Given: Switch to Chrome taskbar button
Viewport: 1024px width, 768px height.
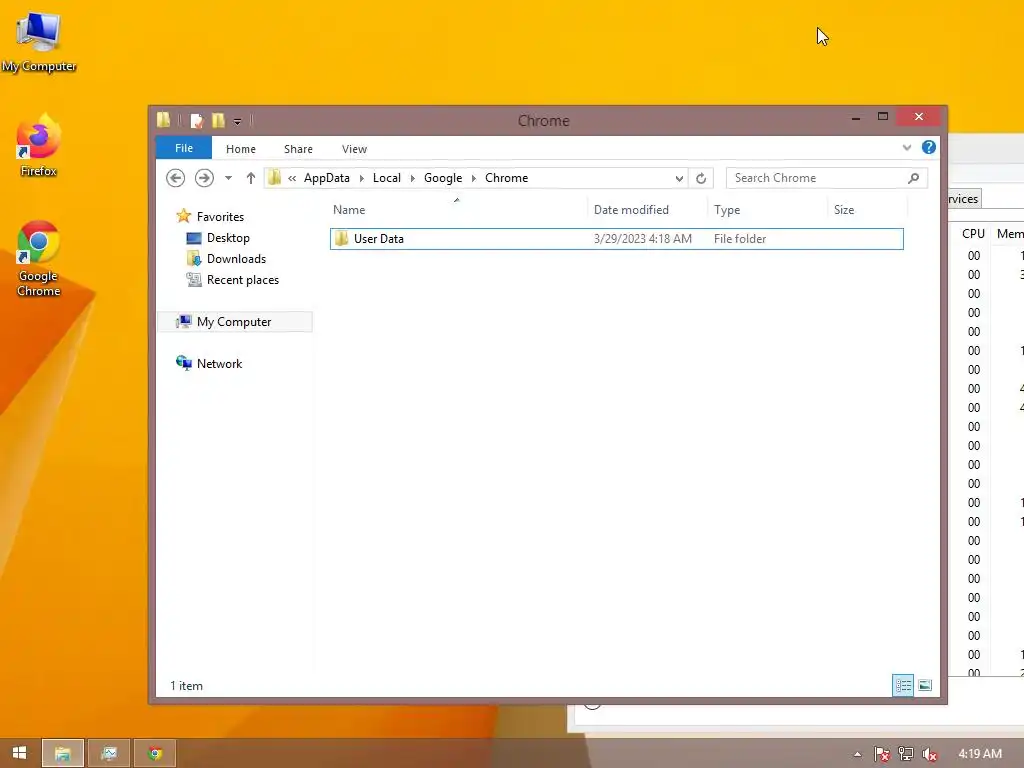Looking at the screenshot, I should (x=155, y=753).
